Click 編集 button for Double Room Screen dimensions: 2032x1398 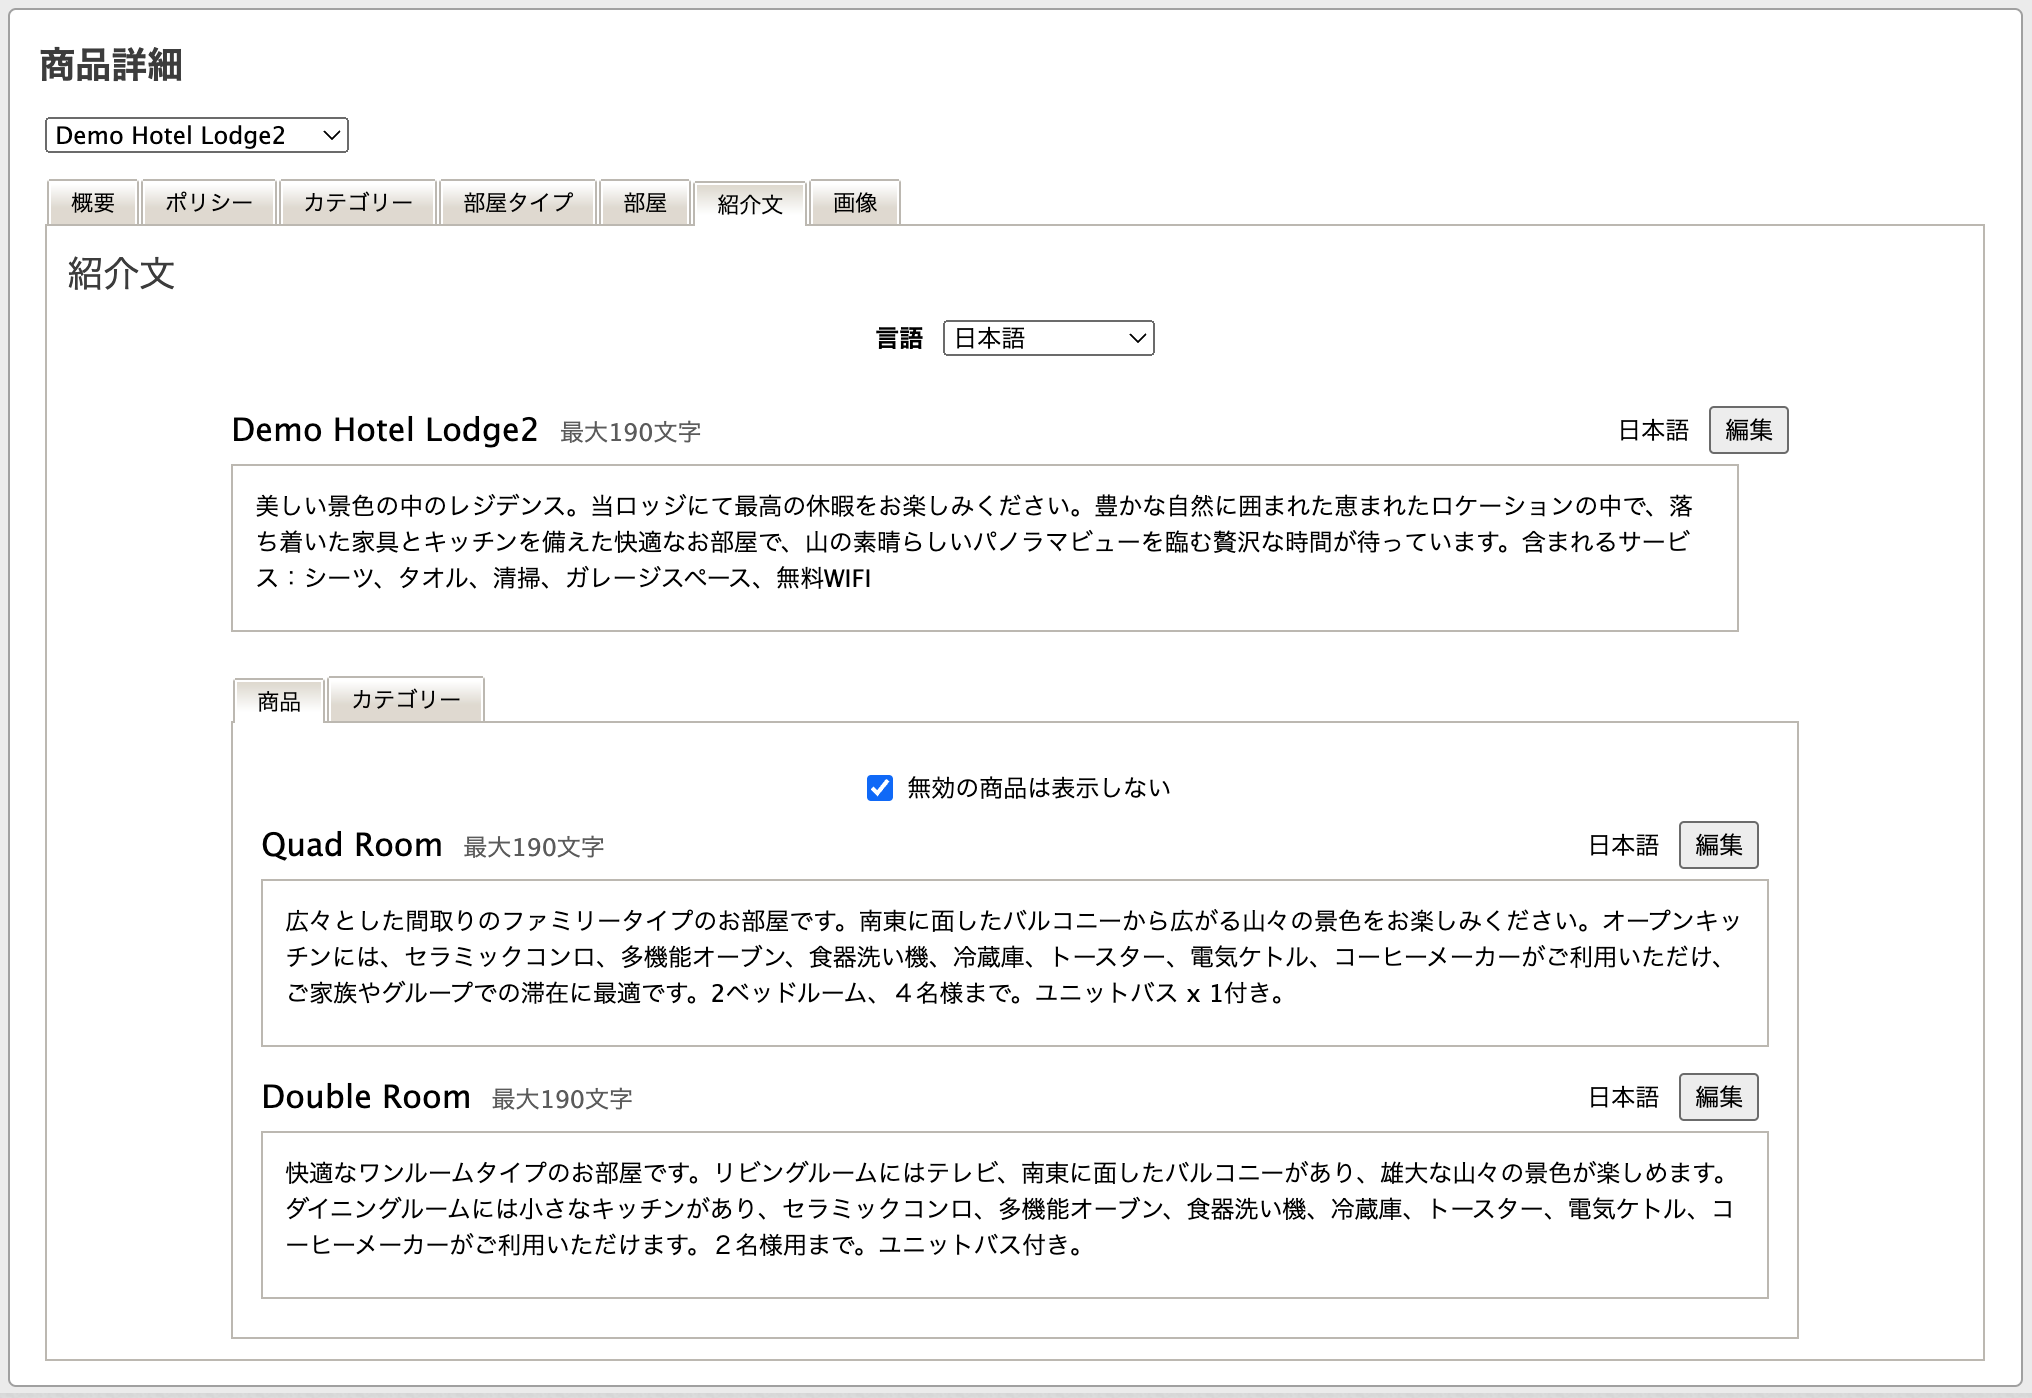coord(1718,1097)
